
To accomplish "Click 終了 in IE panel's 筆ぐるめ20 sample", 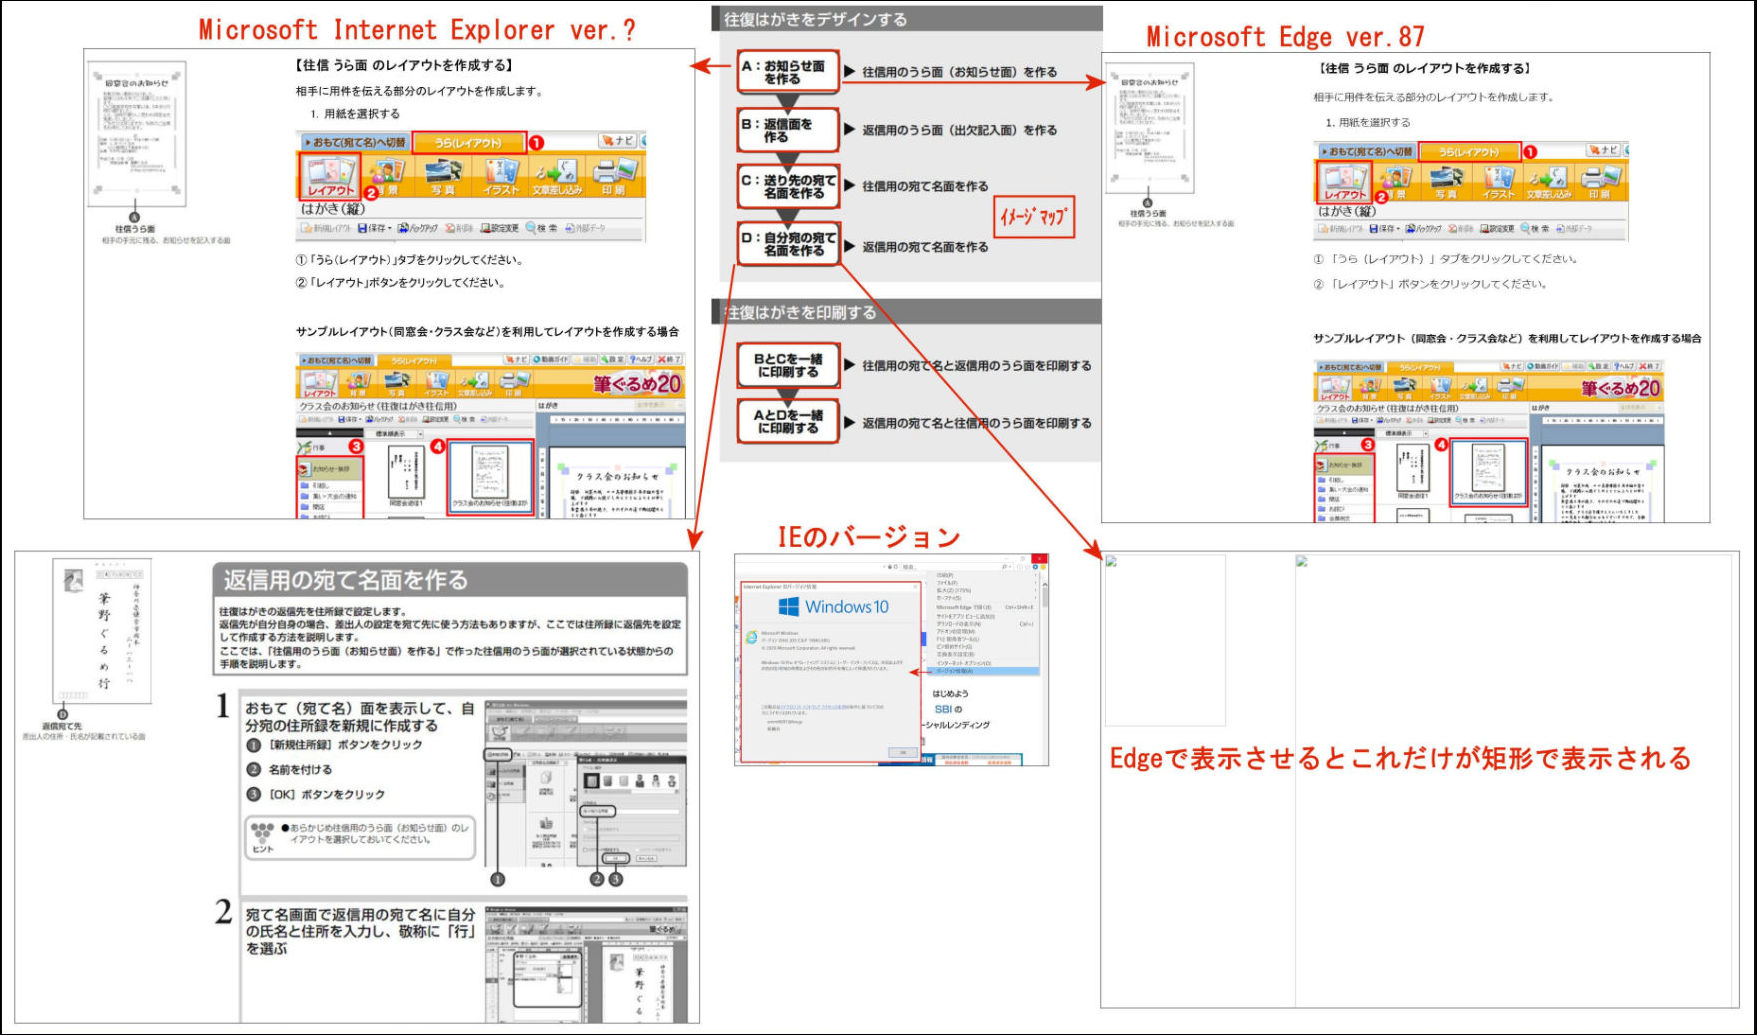I will pyautogui.click(x=670, y=360).
